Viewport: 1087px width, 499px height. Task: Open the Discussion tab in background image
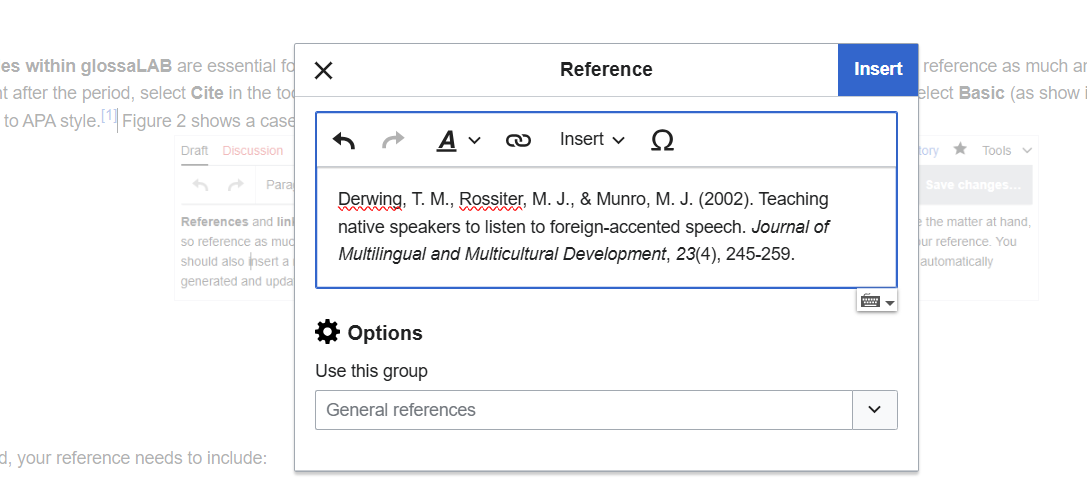(252, 151)
